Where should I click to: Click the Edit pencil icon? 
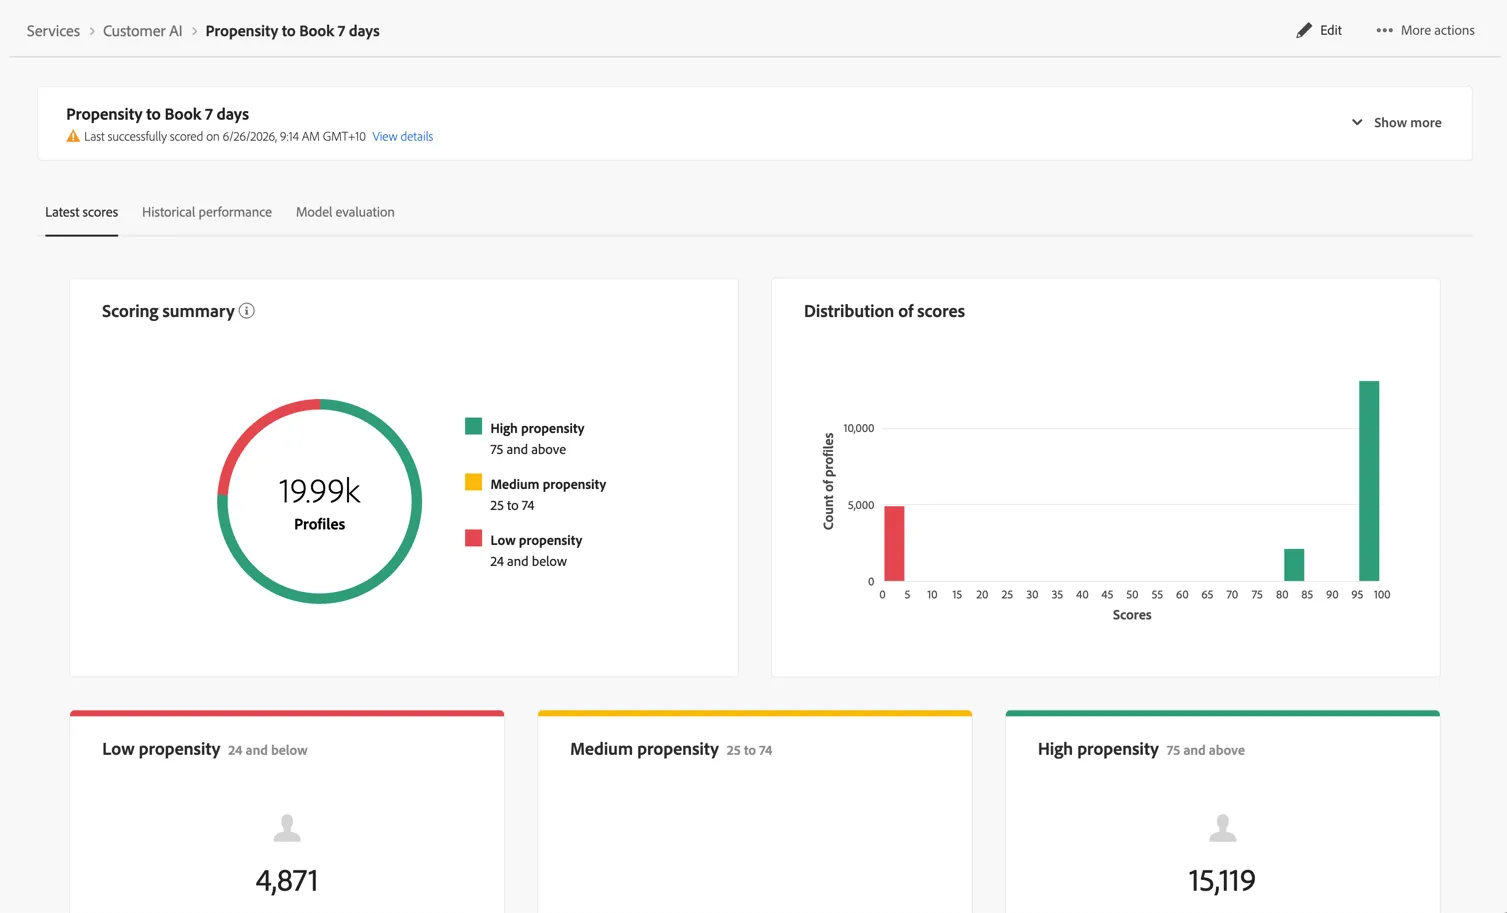point(1304,31)
